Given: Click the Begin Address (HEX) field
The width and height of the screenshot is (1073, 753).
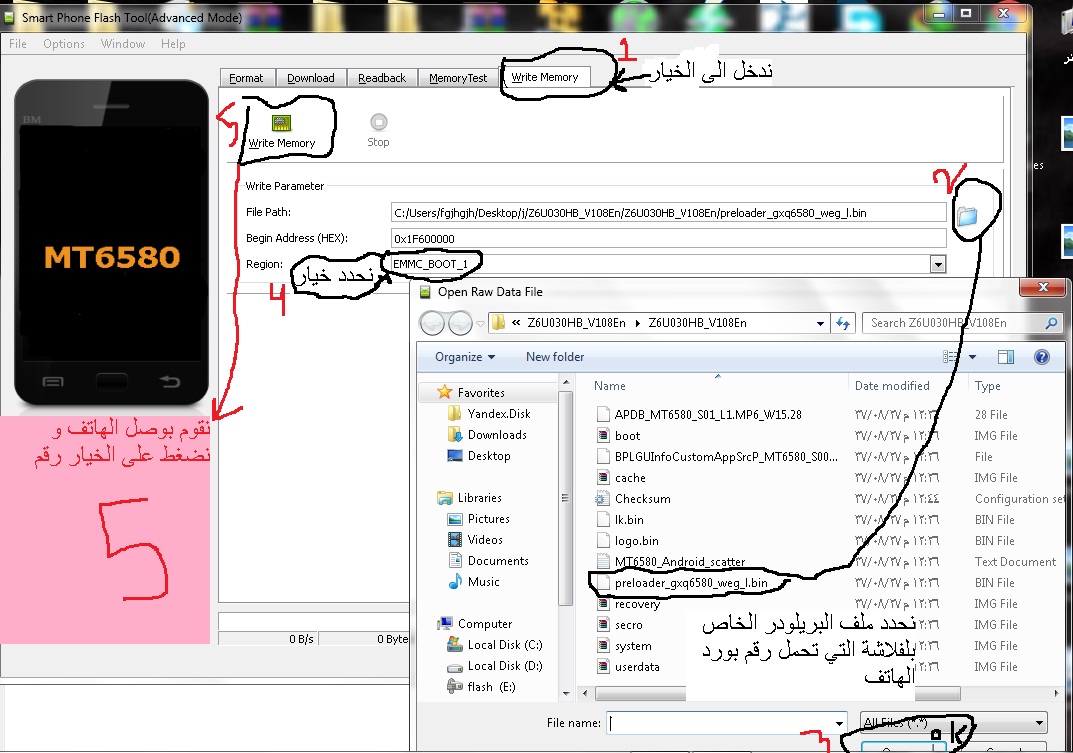Looking at the screenshot, I should tap(668, 238).
